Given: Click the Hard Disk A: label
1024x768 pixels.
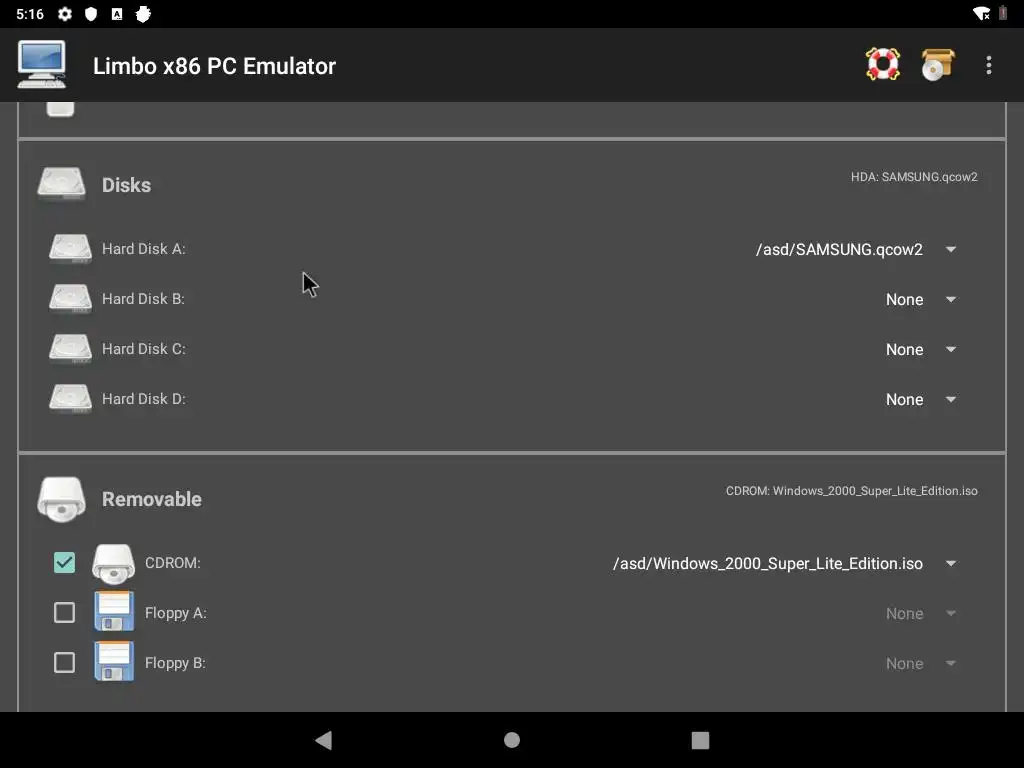Looking at the screenshot, I should pos(144,249).
